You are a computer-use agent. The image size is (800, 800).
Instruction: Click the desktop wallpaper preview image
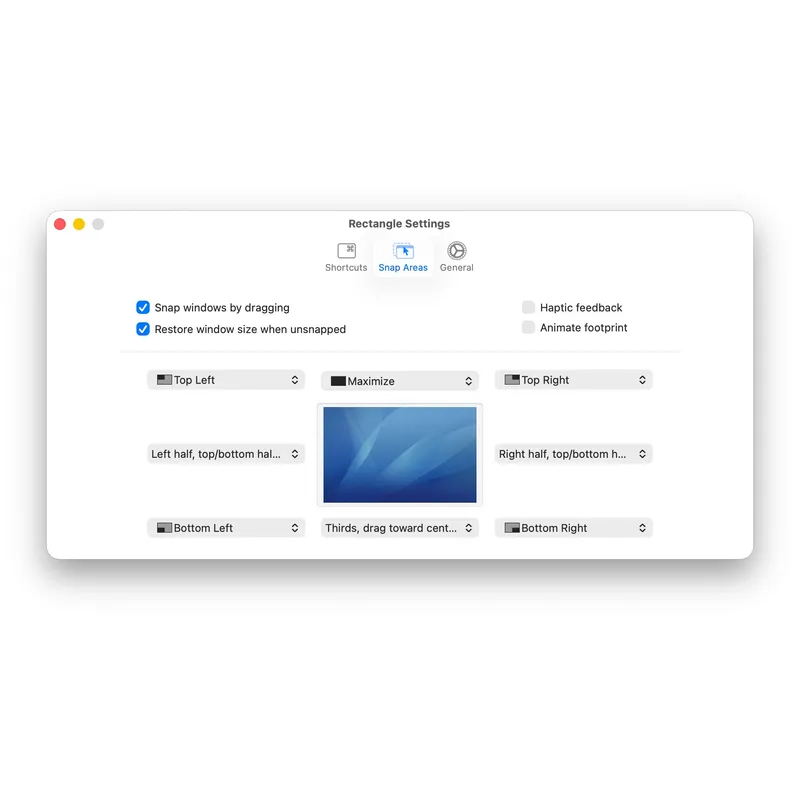400,453
